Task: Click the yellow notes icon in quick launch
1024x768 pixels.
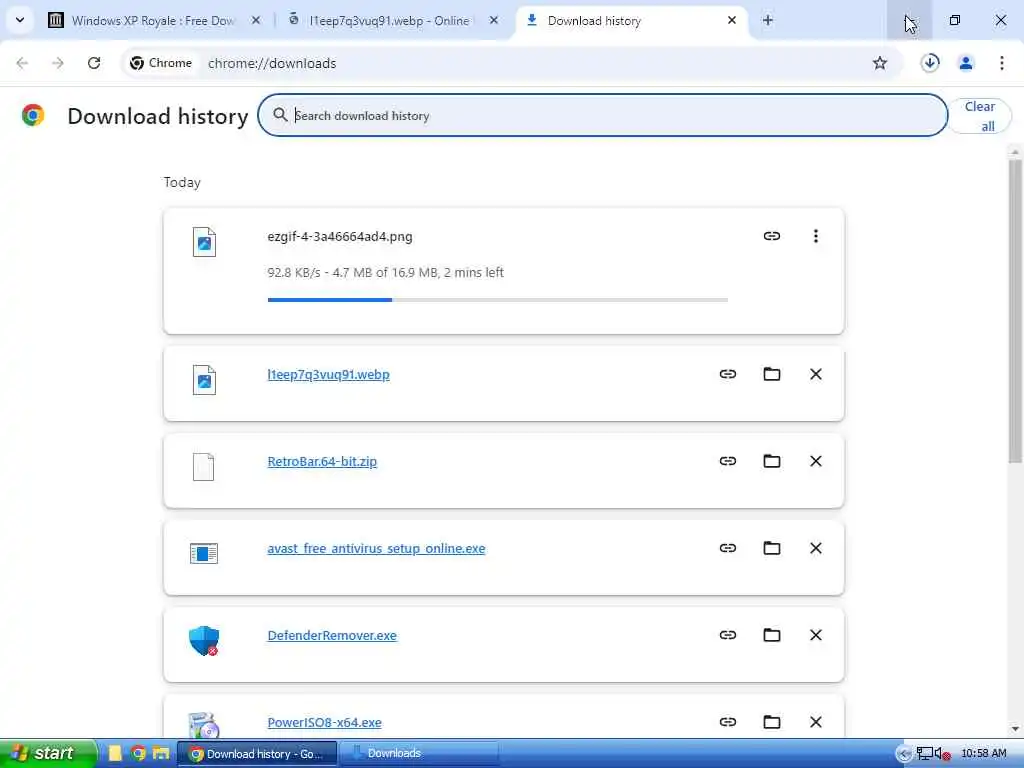Action: 116,753
